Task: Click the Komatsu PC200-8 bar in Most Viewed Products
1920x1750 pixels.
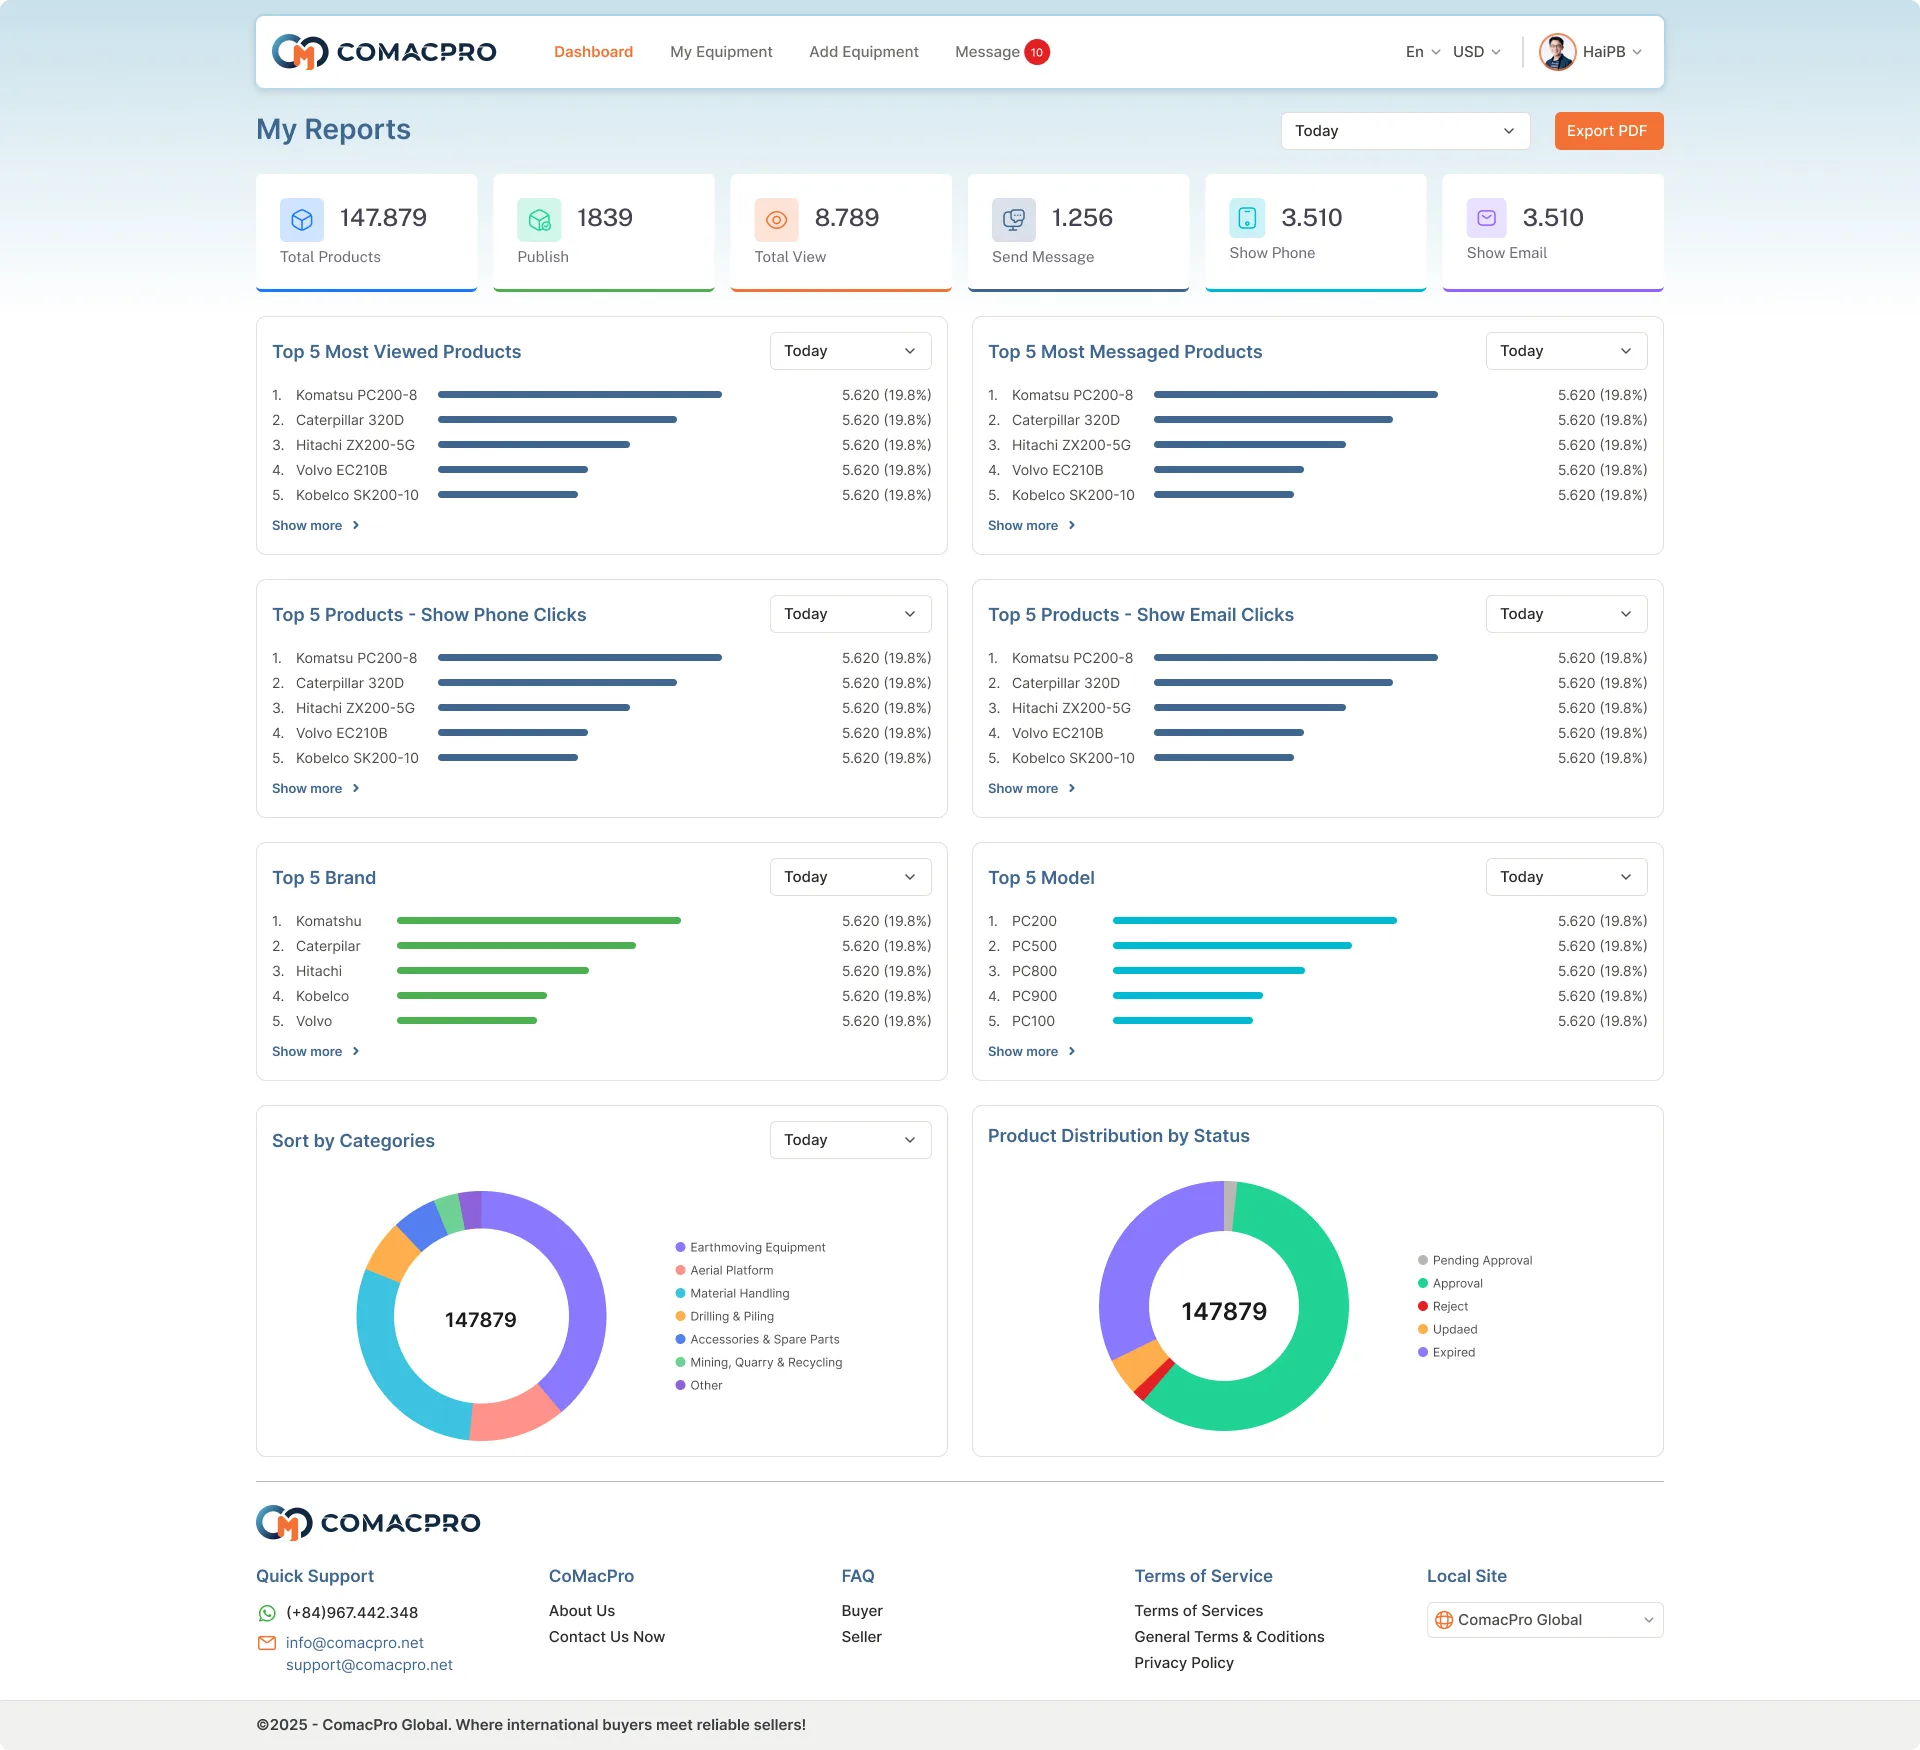Action: coord(580,395)
